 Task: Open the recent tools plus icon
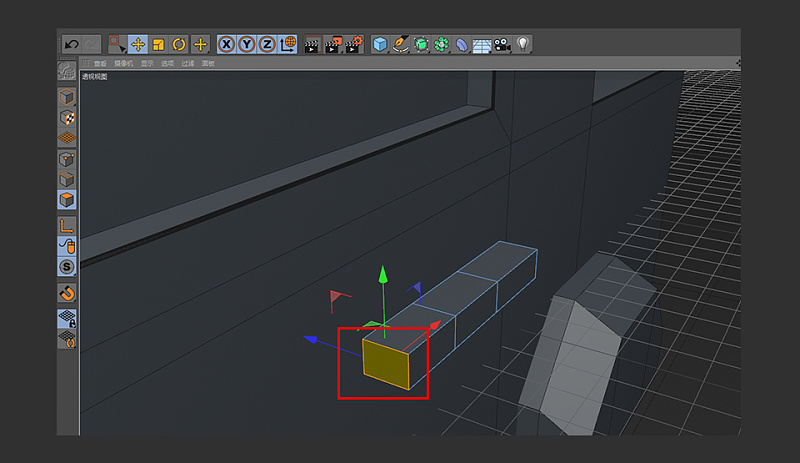point(200,44)
